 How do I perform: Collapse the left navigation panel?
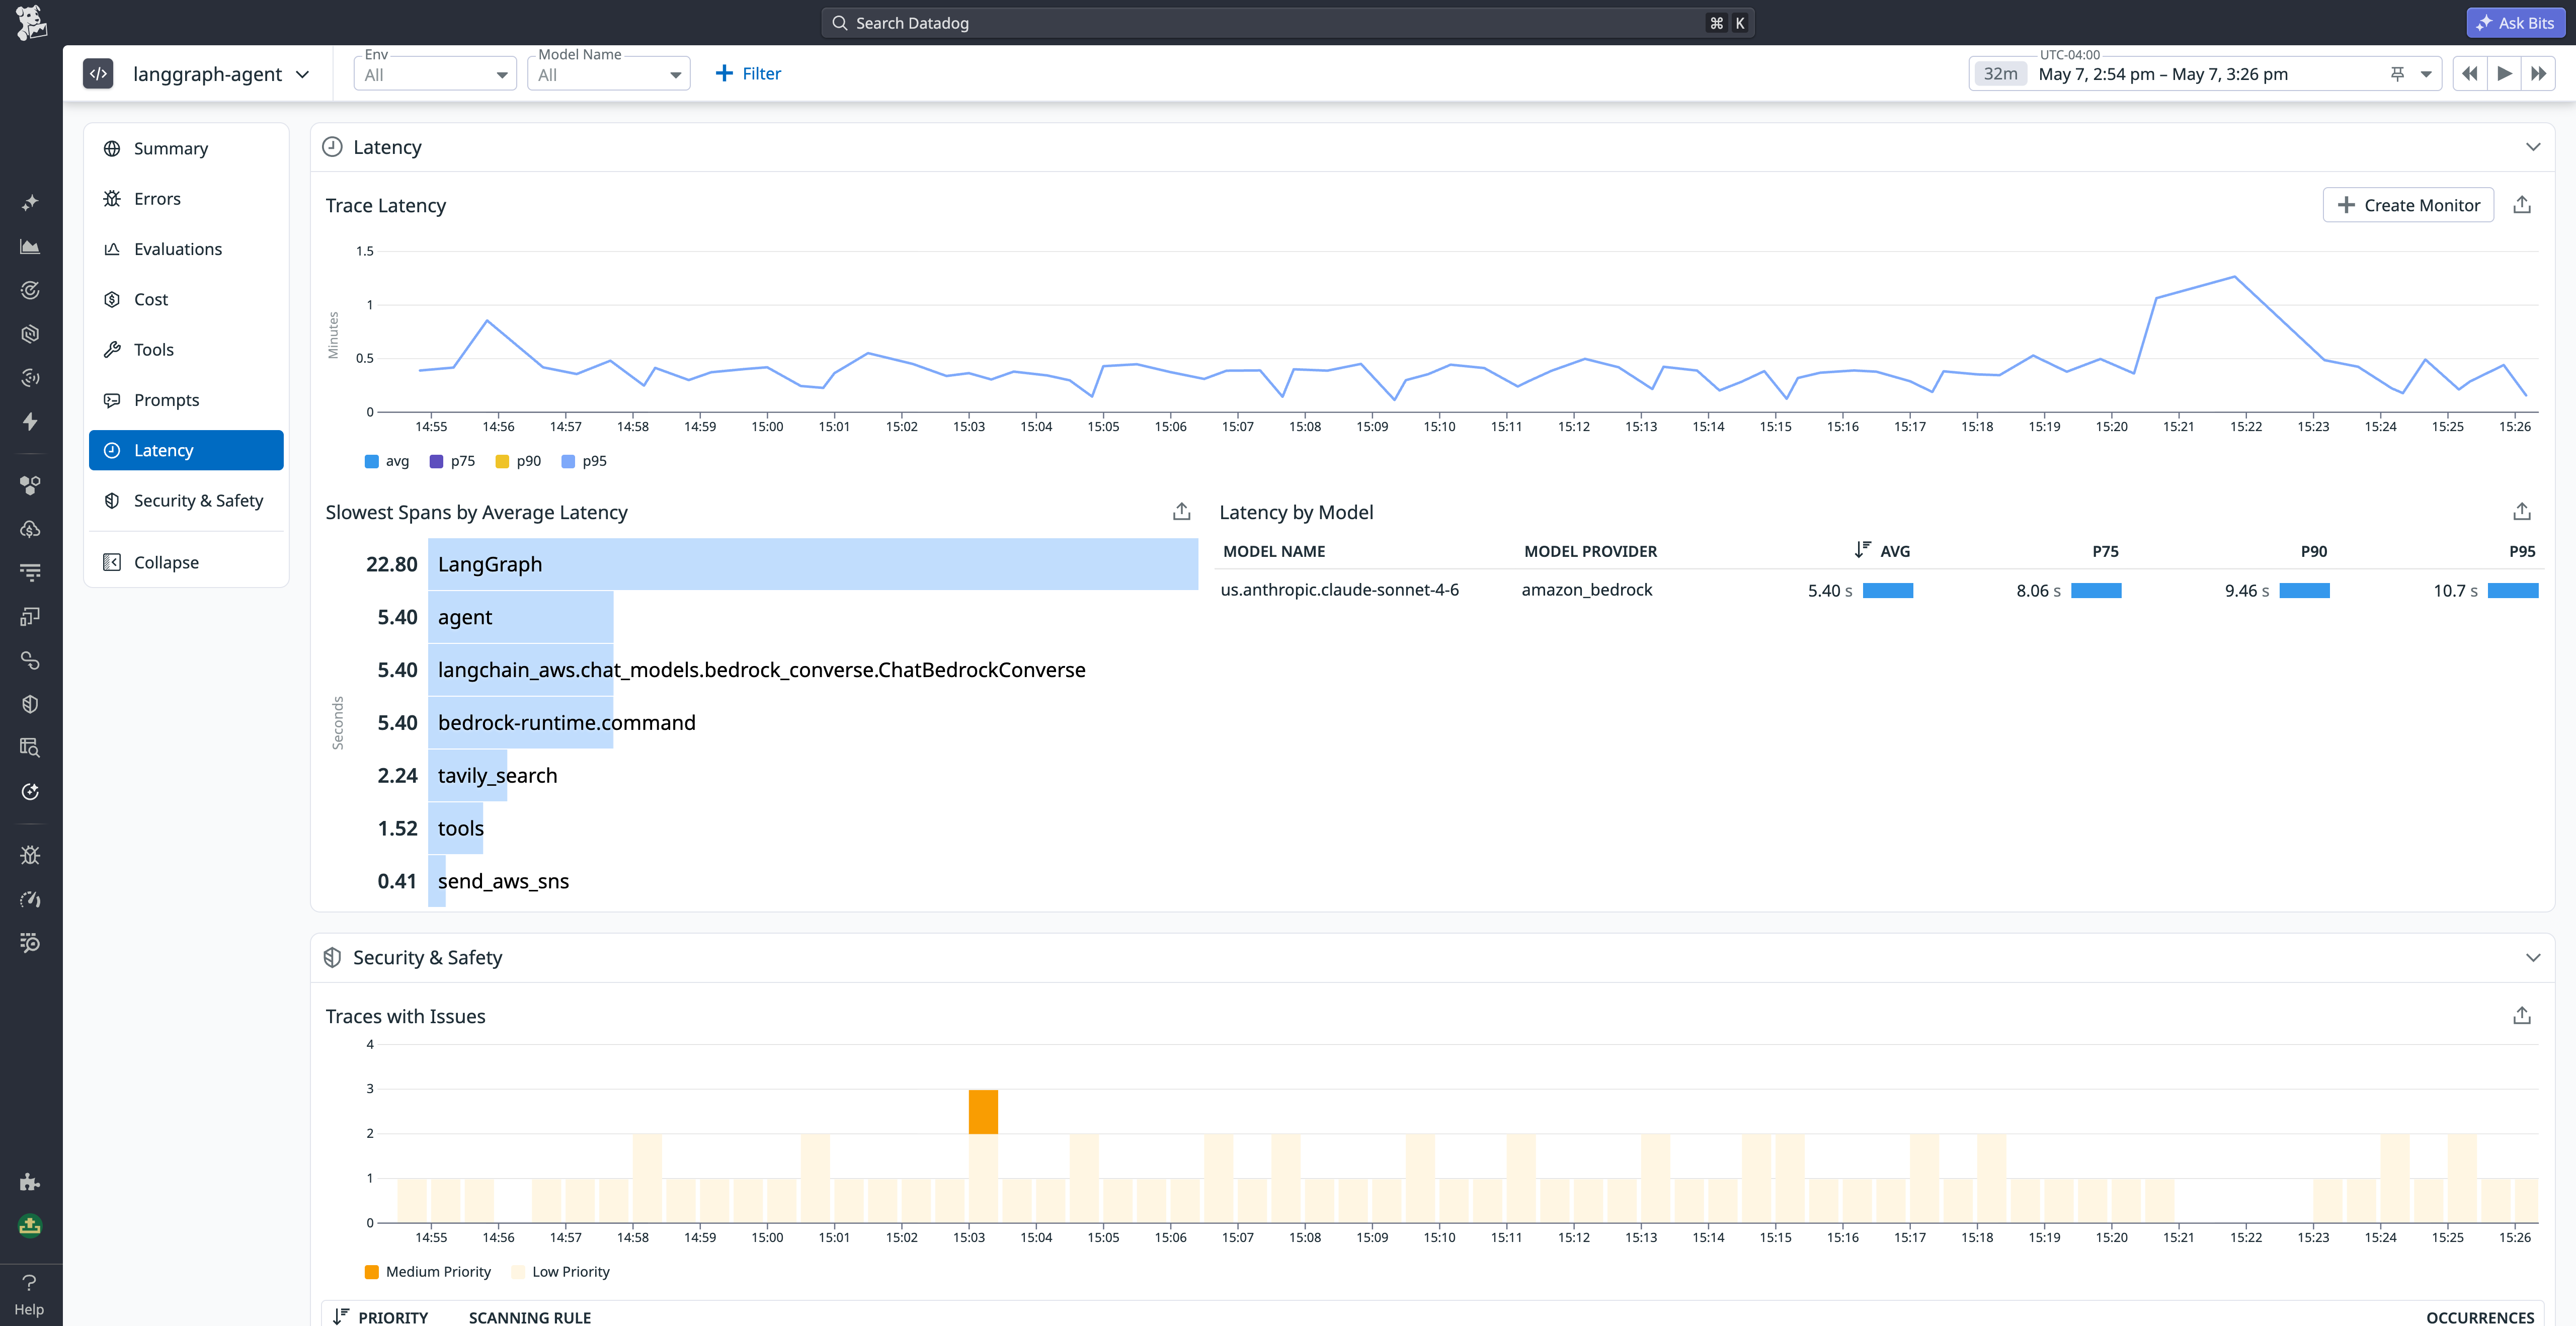point(186,562)
